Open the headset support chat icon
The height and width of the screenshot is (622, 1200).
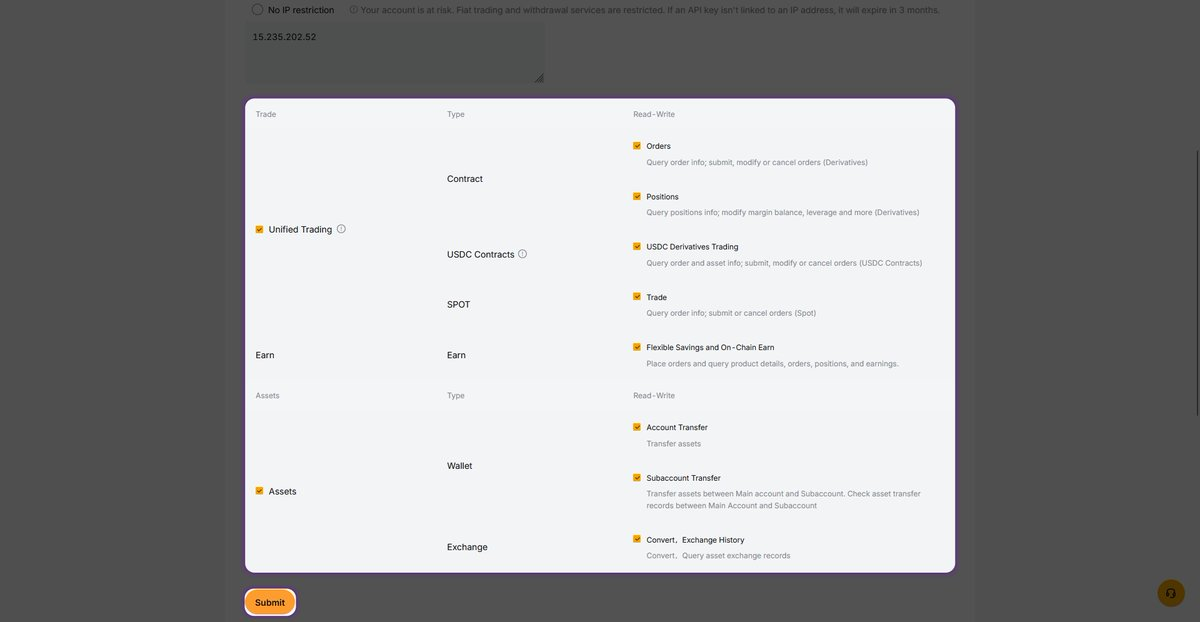click(x=1170, y=593)
